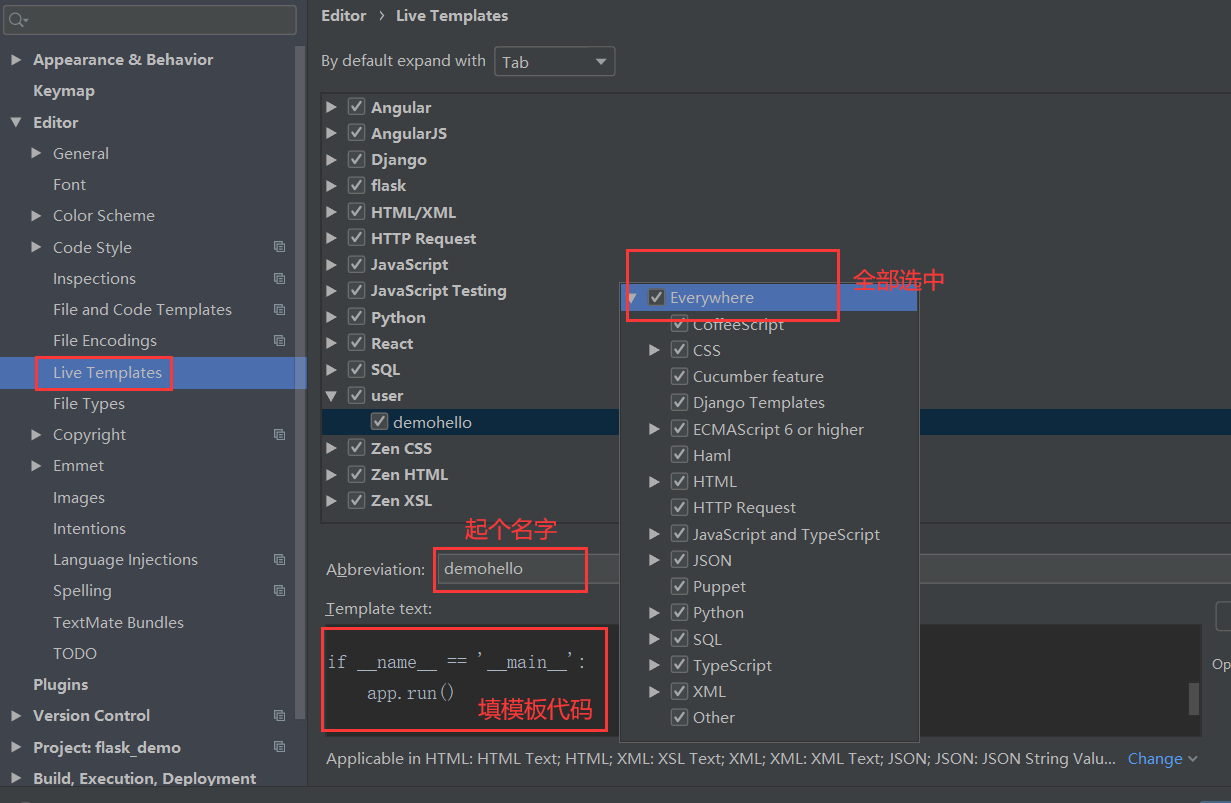Select Live Templates in the sidebar
This screenshot has height=803, width=1231.
click(107, 373)
